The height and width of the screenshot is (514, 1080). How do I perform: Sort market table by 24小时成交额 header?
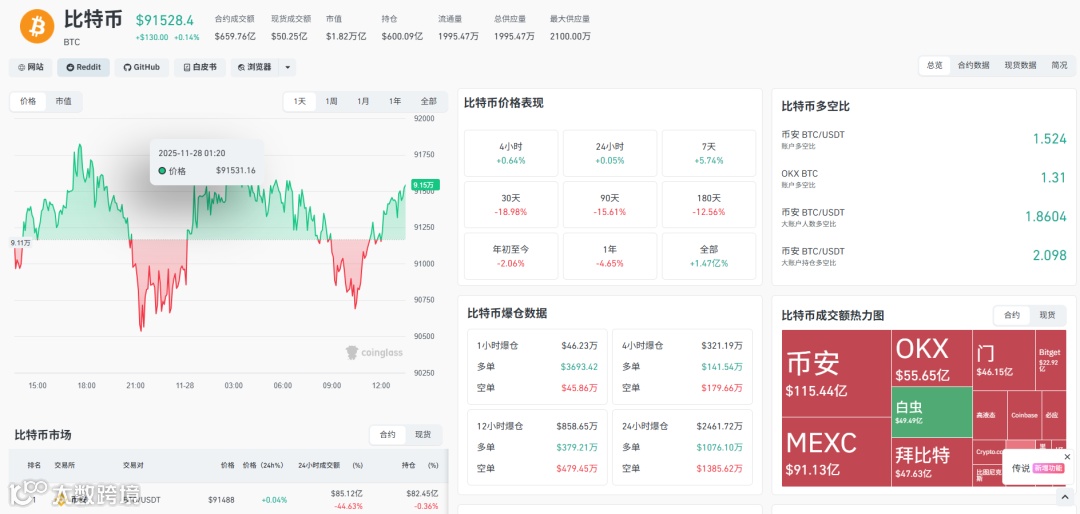tap(320, 465)
